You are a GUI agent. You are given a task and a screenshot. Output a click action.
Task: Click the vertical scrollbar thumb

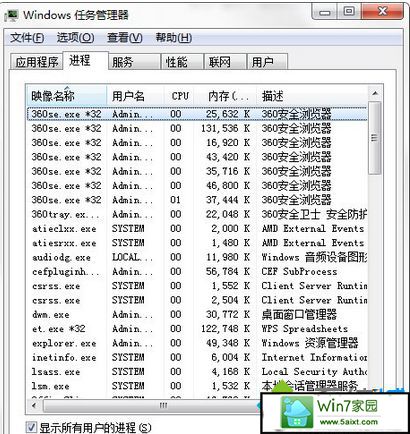pos(375,137)
